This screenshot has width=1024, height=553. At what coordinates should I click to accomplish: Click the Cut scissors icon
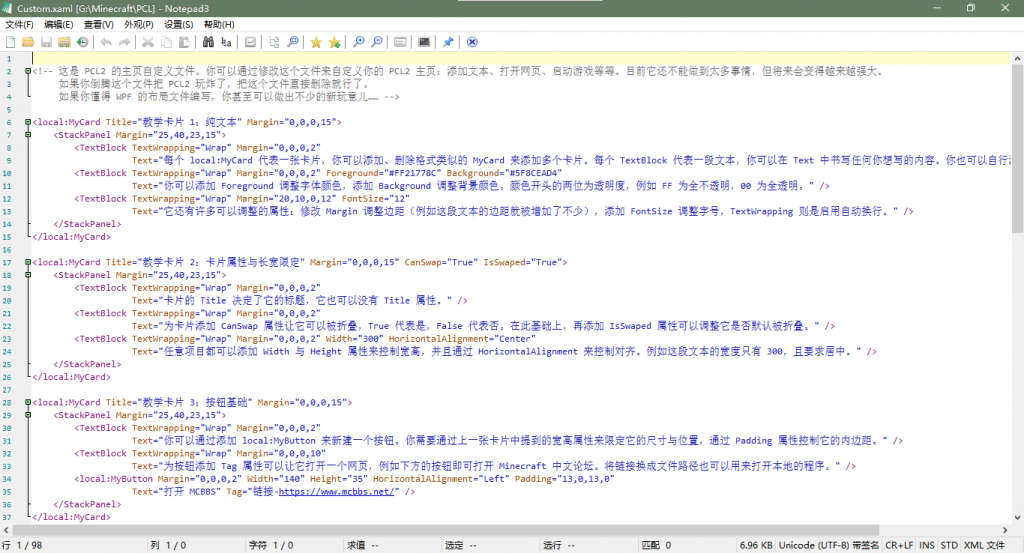coord(148,42)
